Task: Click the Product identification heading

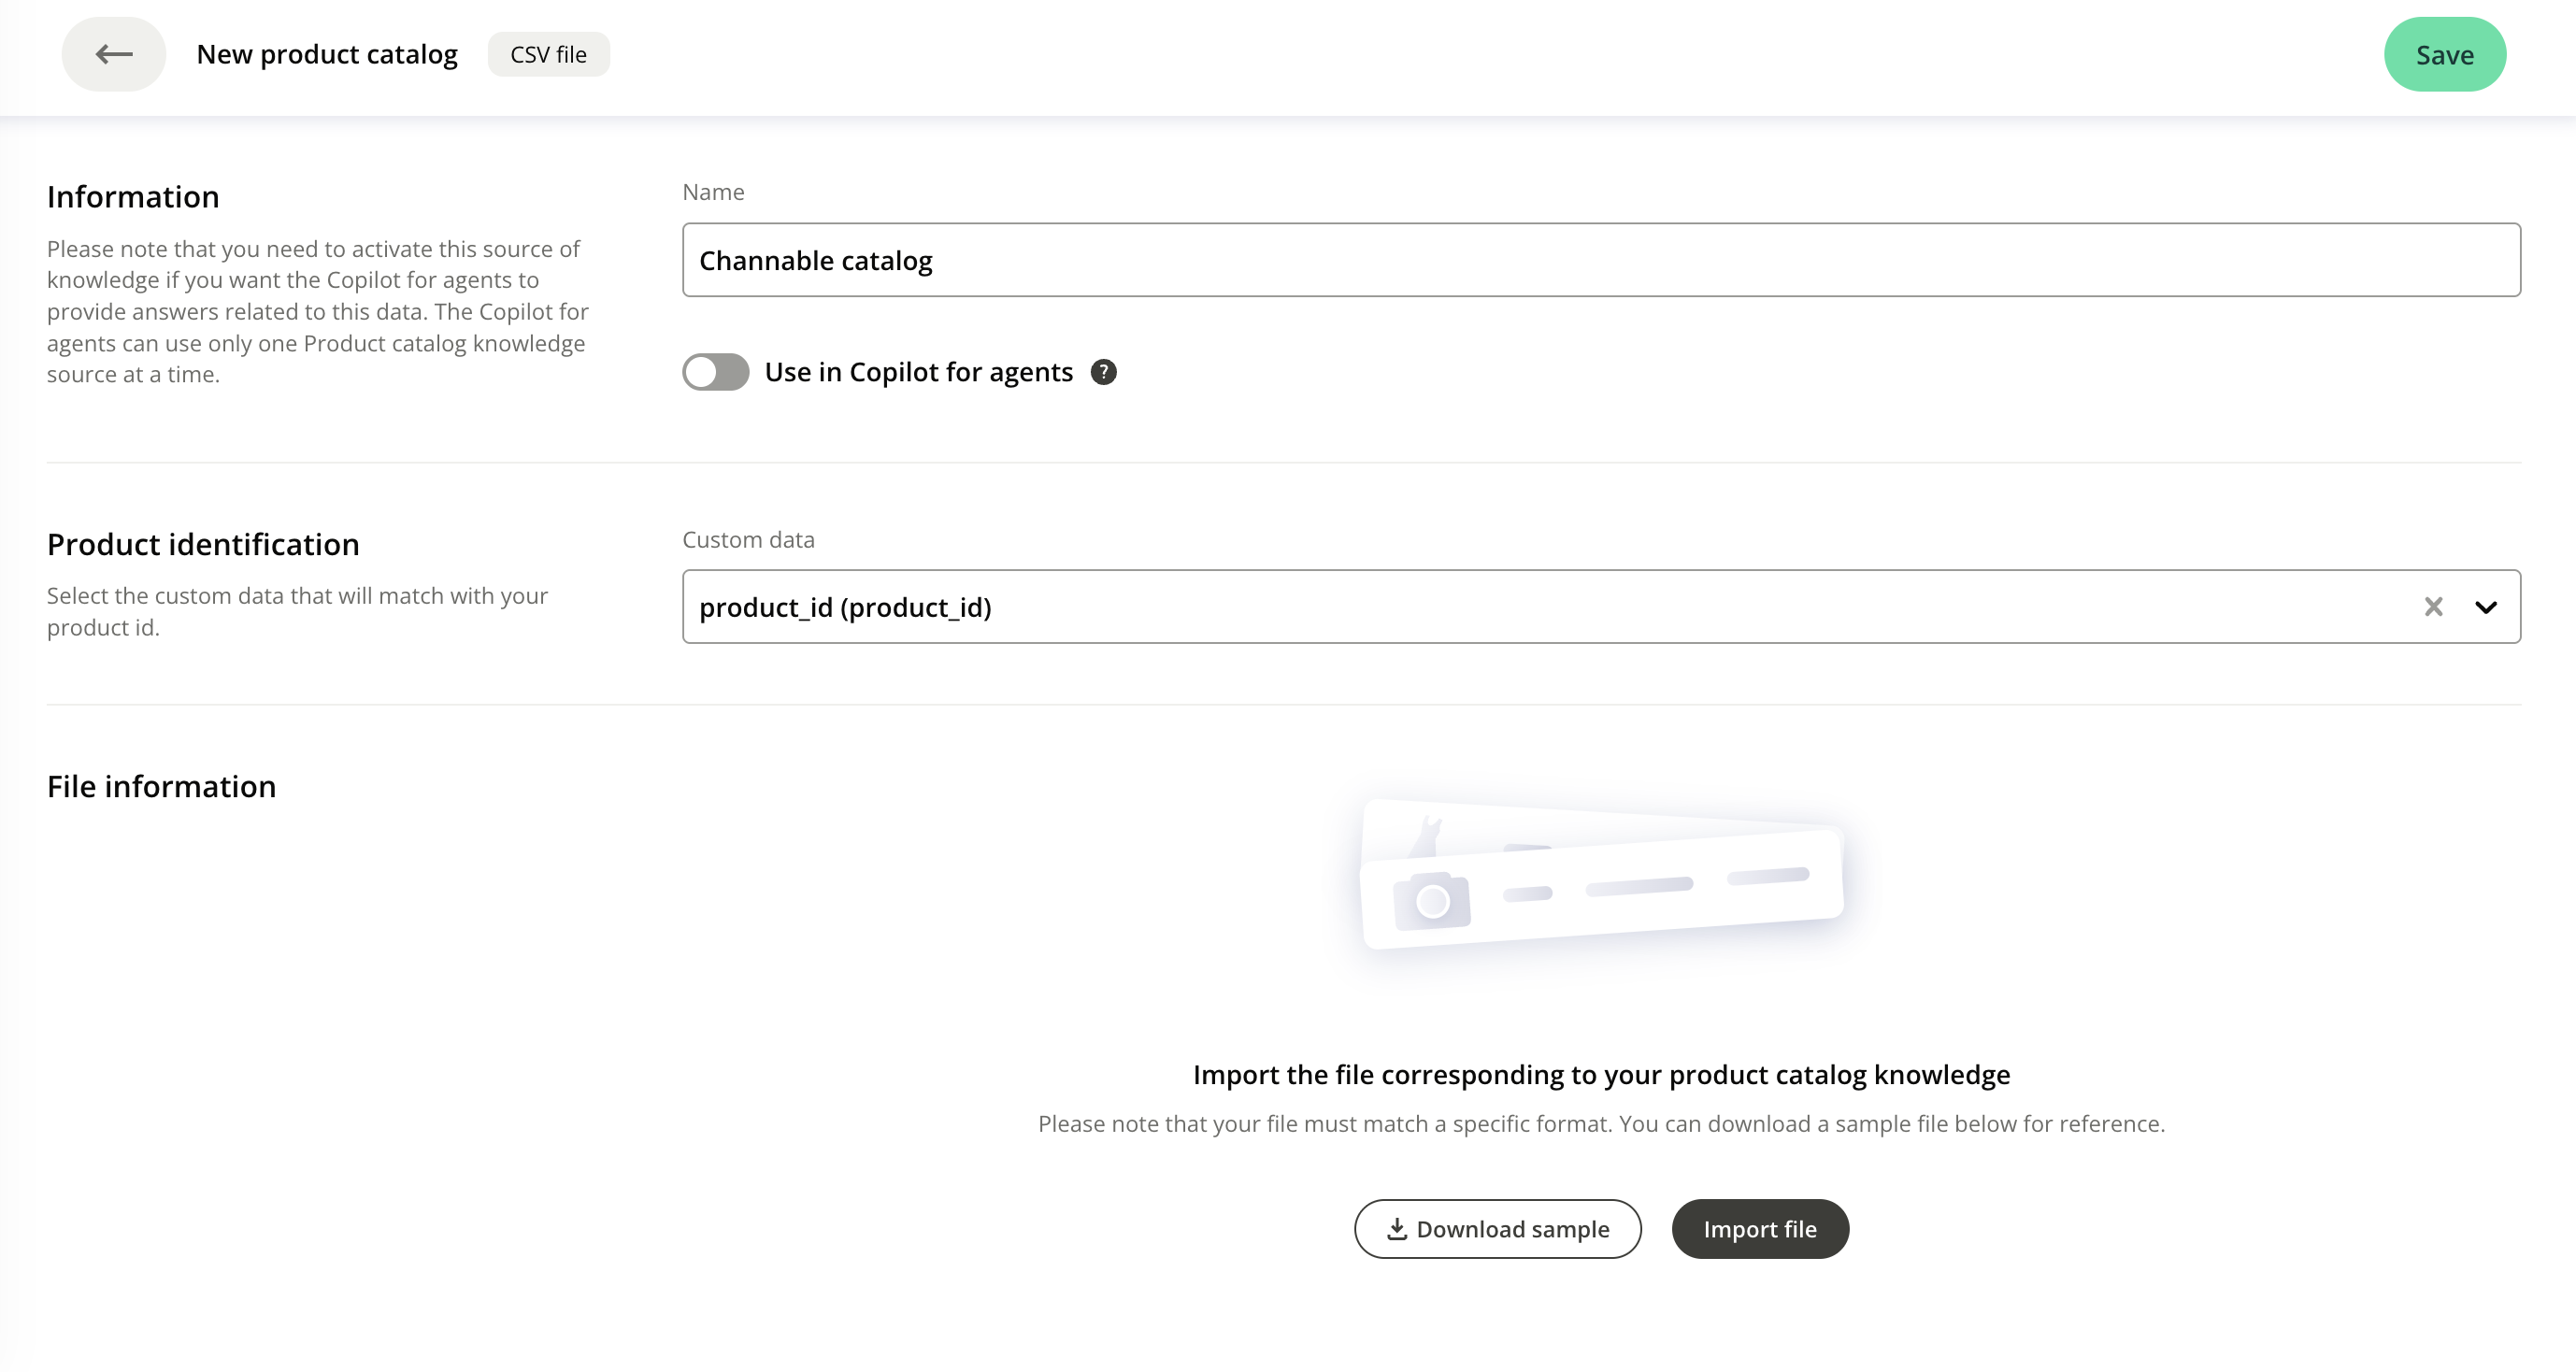Action: tap(203, 544)
